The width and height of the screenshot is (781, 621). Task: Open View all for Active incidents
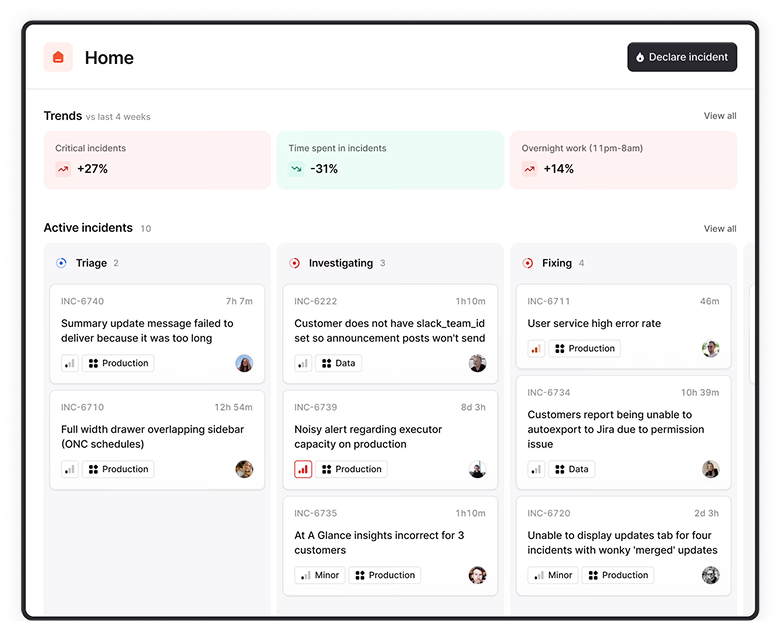click(720, 229)
